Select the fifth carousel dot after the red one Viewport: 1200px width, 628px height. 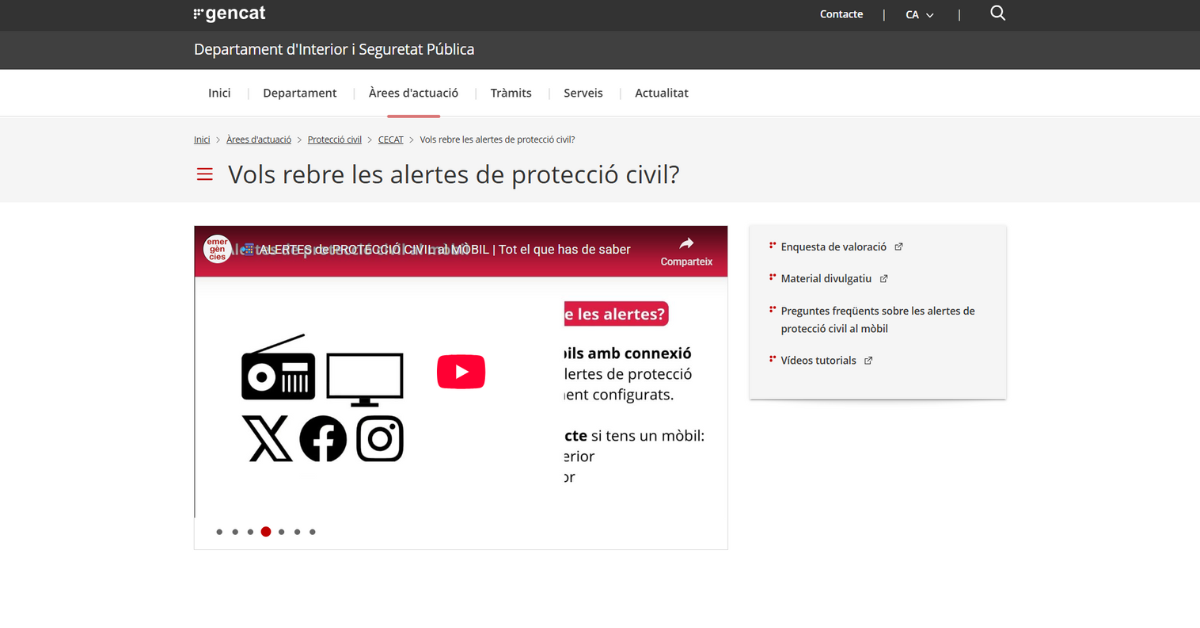click(281, 532)
